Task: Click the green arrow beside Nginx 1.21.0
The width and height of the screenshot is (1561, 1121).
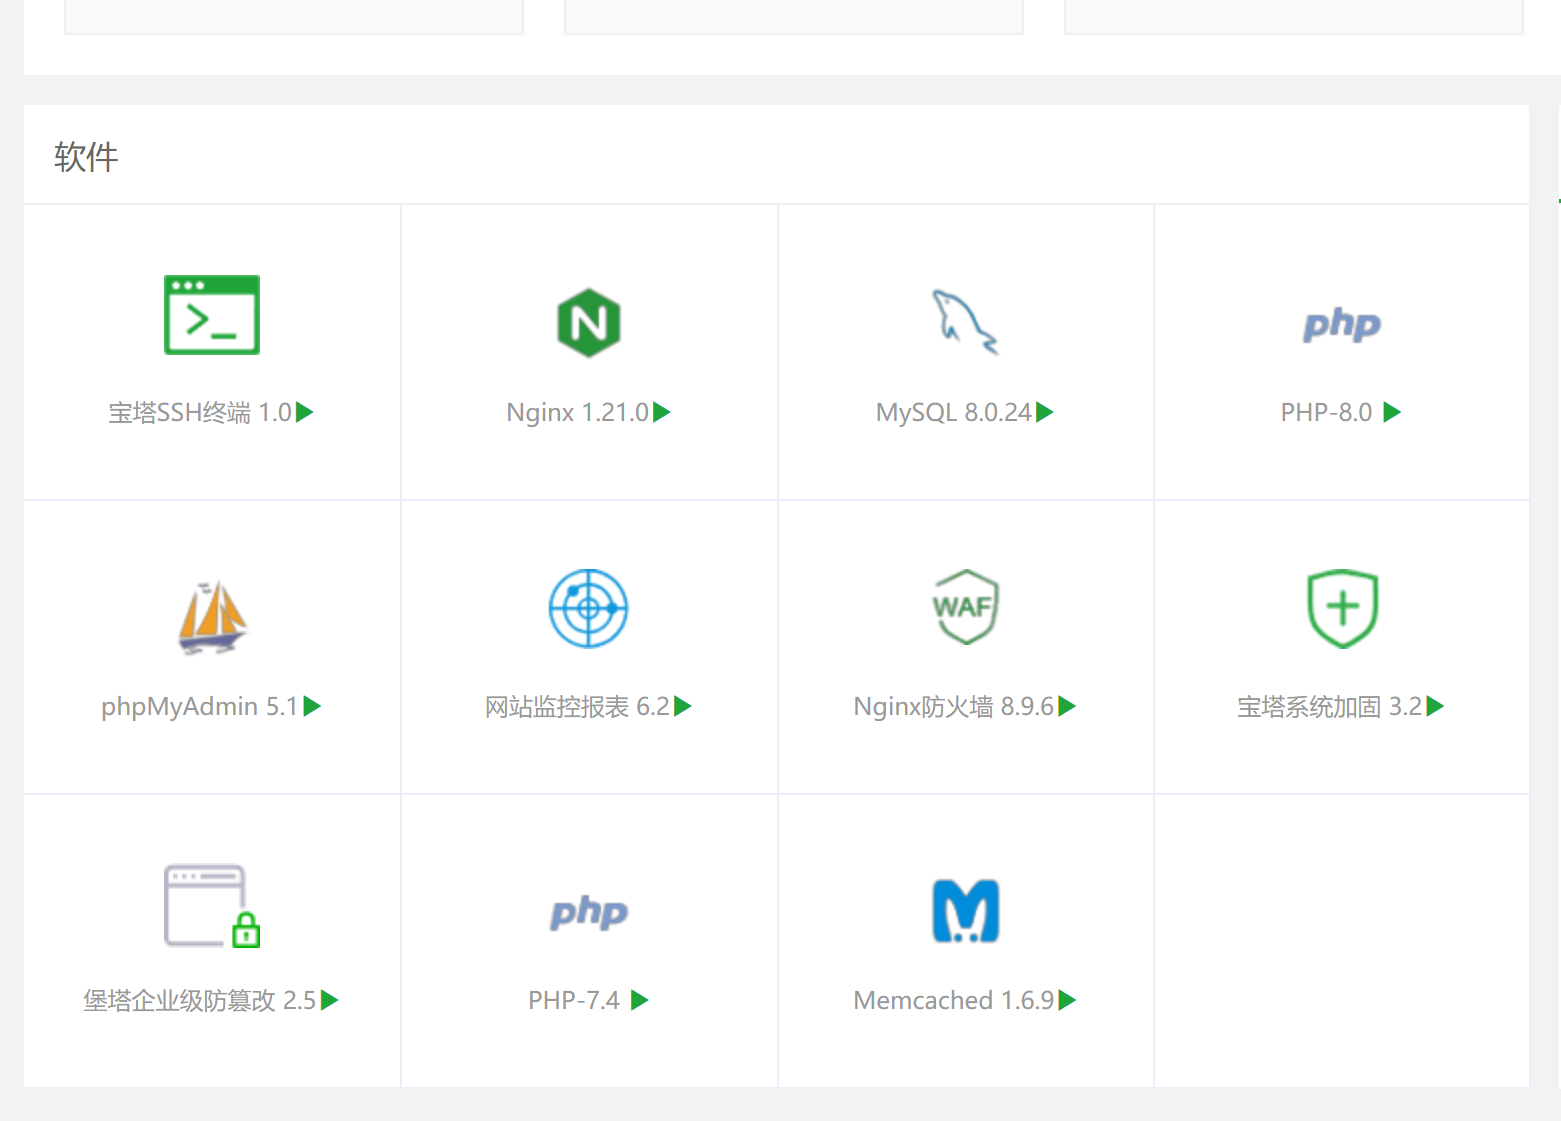Action: tap(662, 412)
